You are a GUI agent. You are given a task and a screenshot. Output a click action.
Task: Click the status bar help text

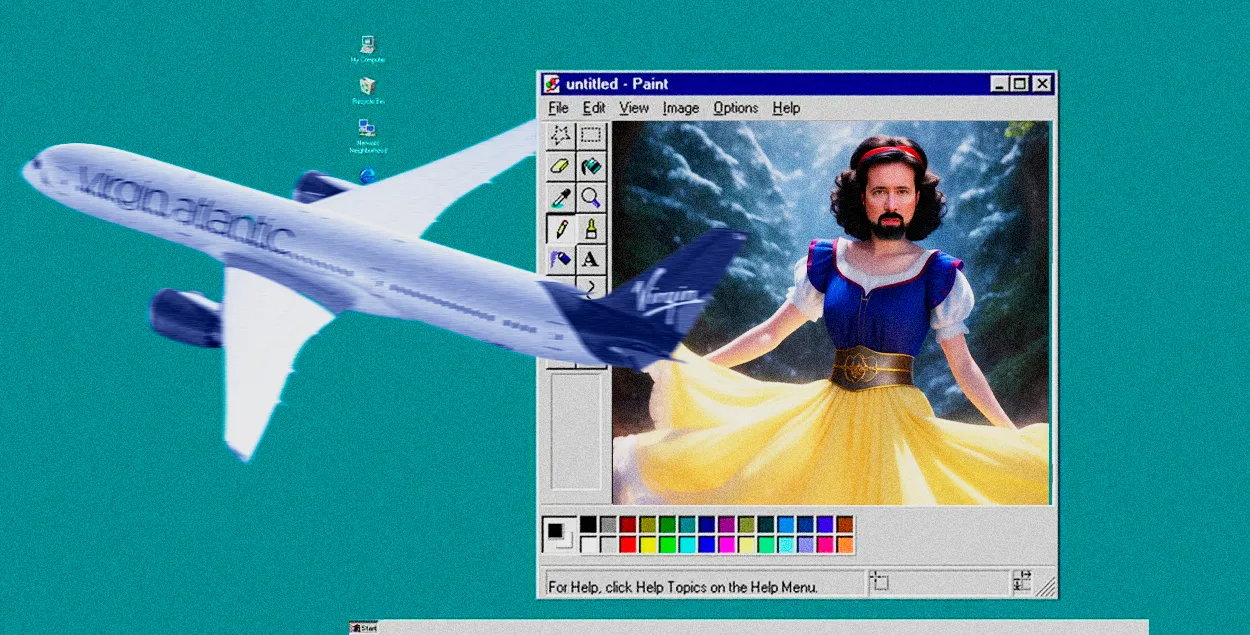pos(682,587)
